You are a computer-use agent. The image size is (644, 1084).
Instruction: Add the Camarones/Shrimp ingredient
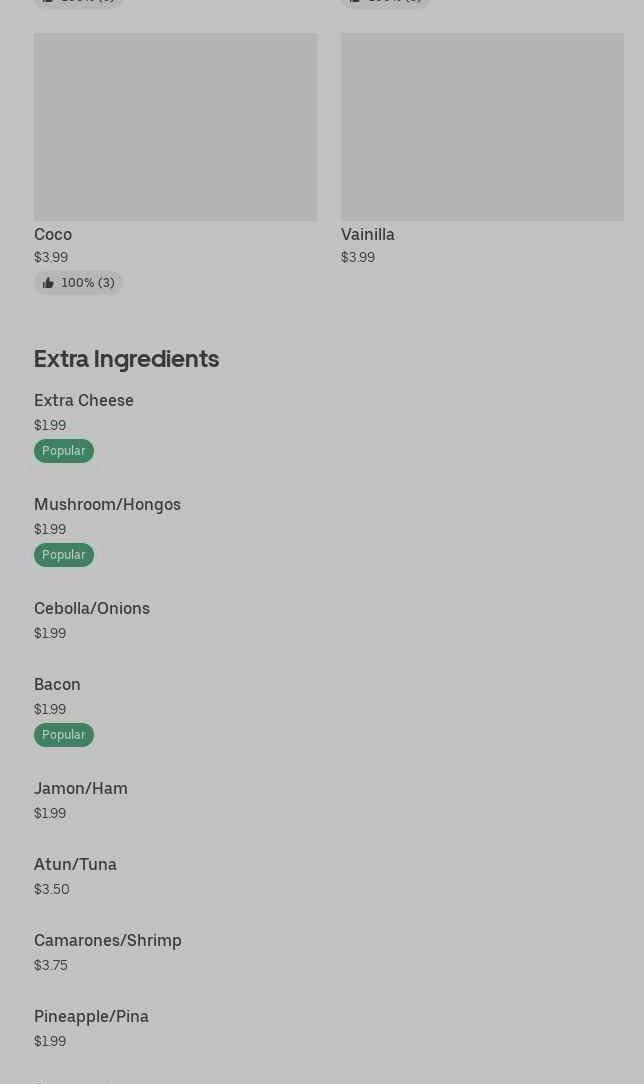click(x=108, y=940)
